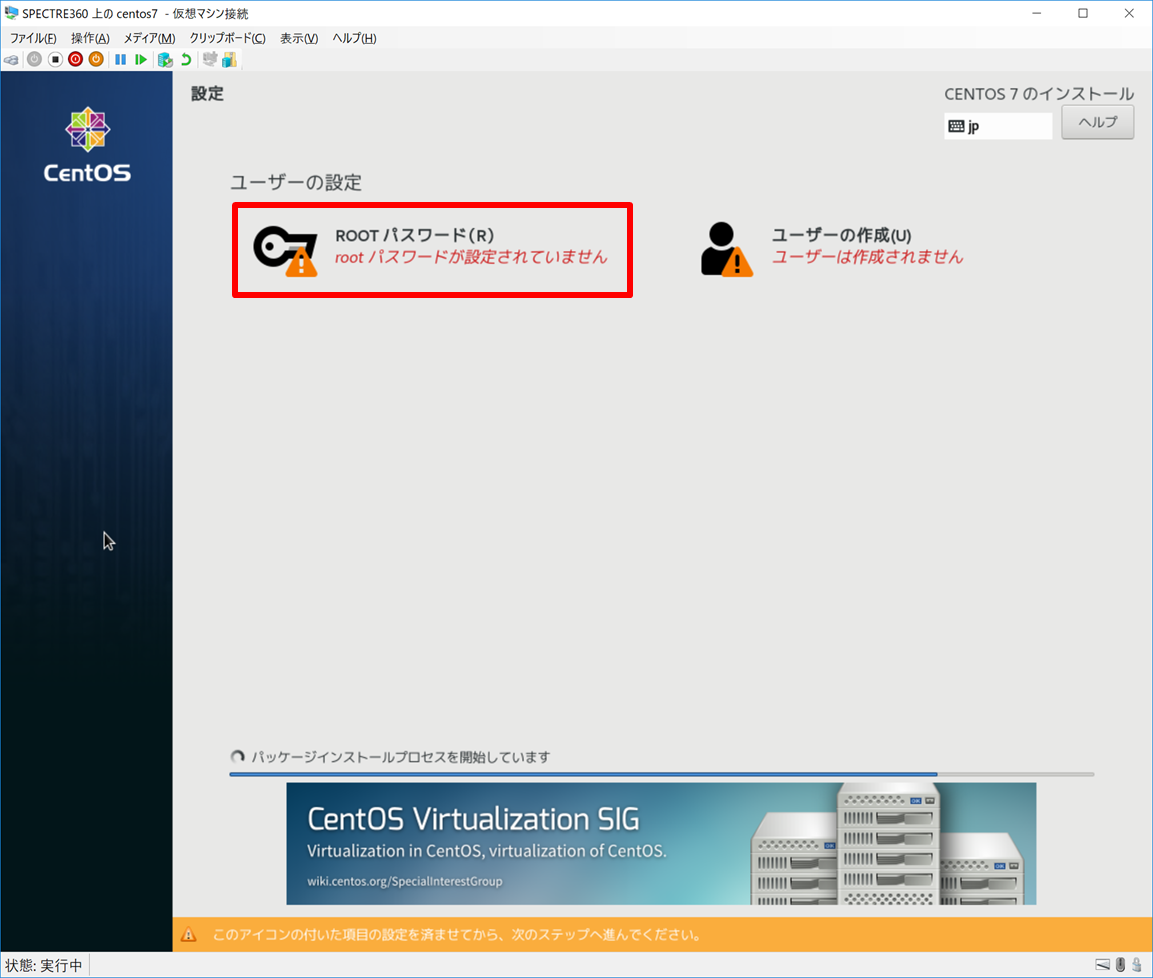1153x978 pixels.
Task: Pause the virtual machine with blue bars icon
Action: click(x=121, y=60)
